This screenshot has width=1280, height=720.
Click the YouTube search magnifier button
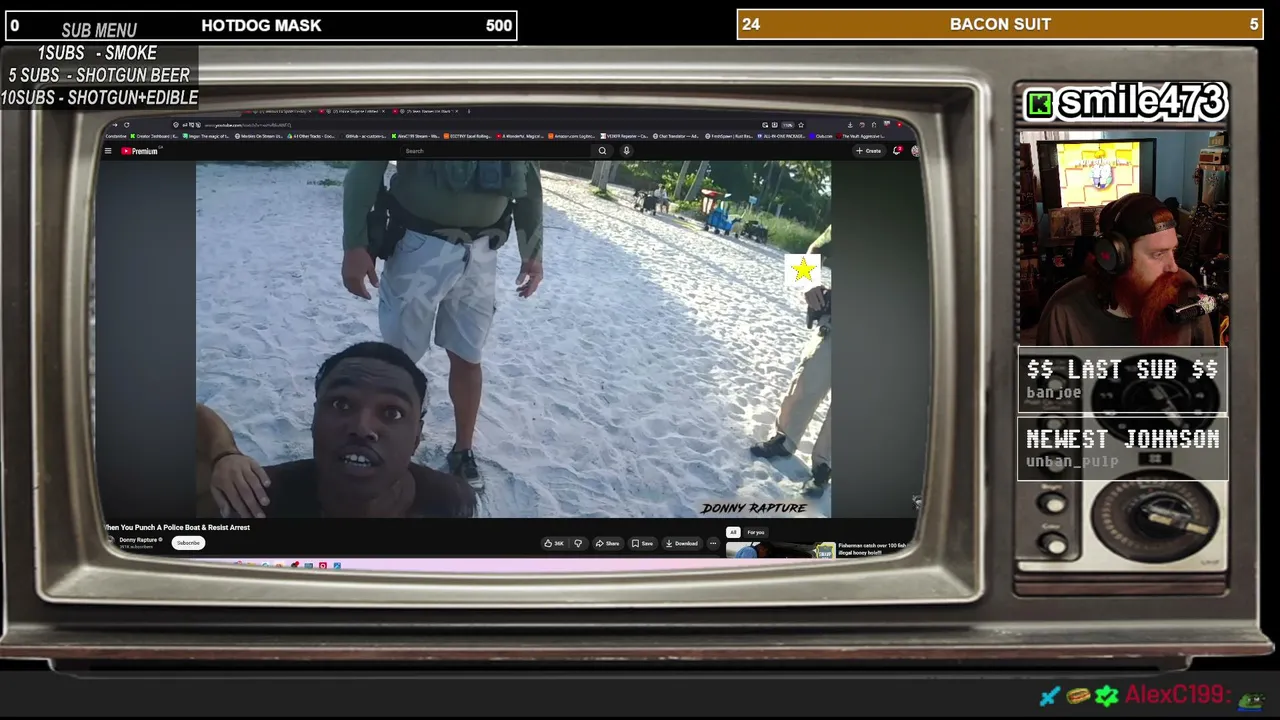[602, 151]
